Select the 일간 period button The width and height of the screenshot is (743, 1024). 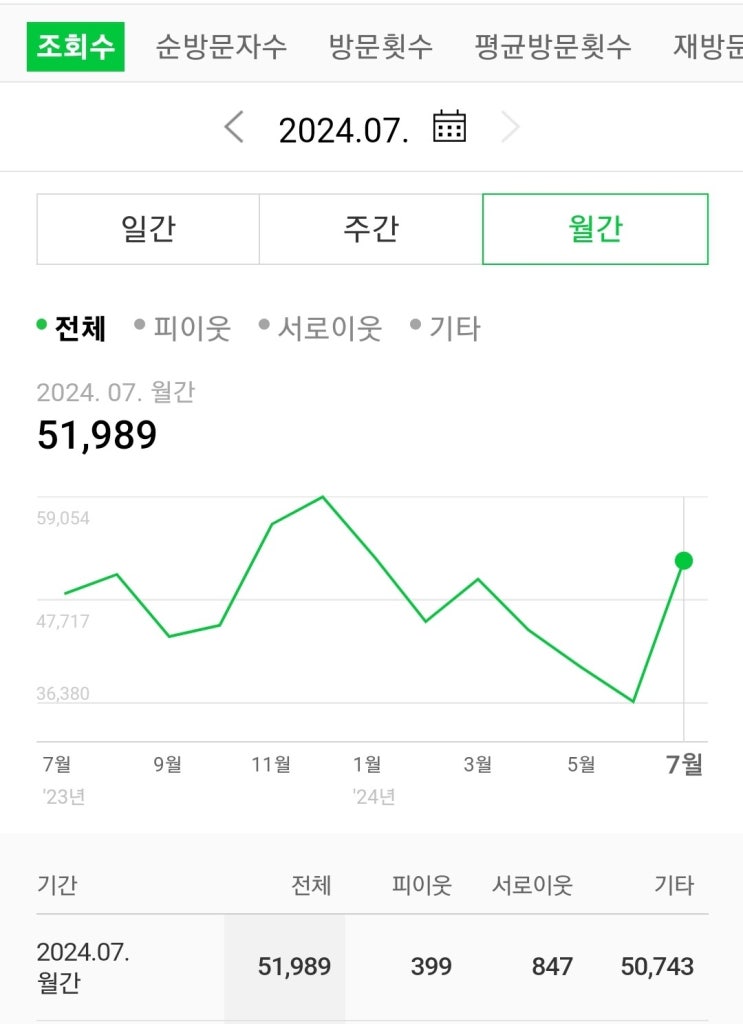pyautogui.click(x=148, y=229)
